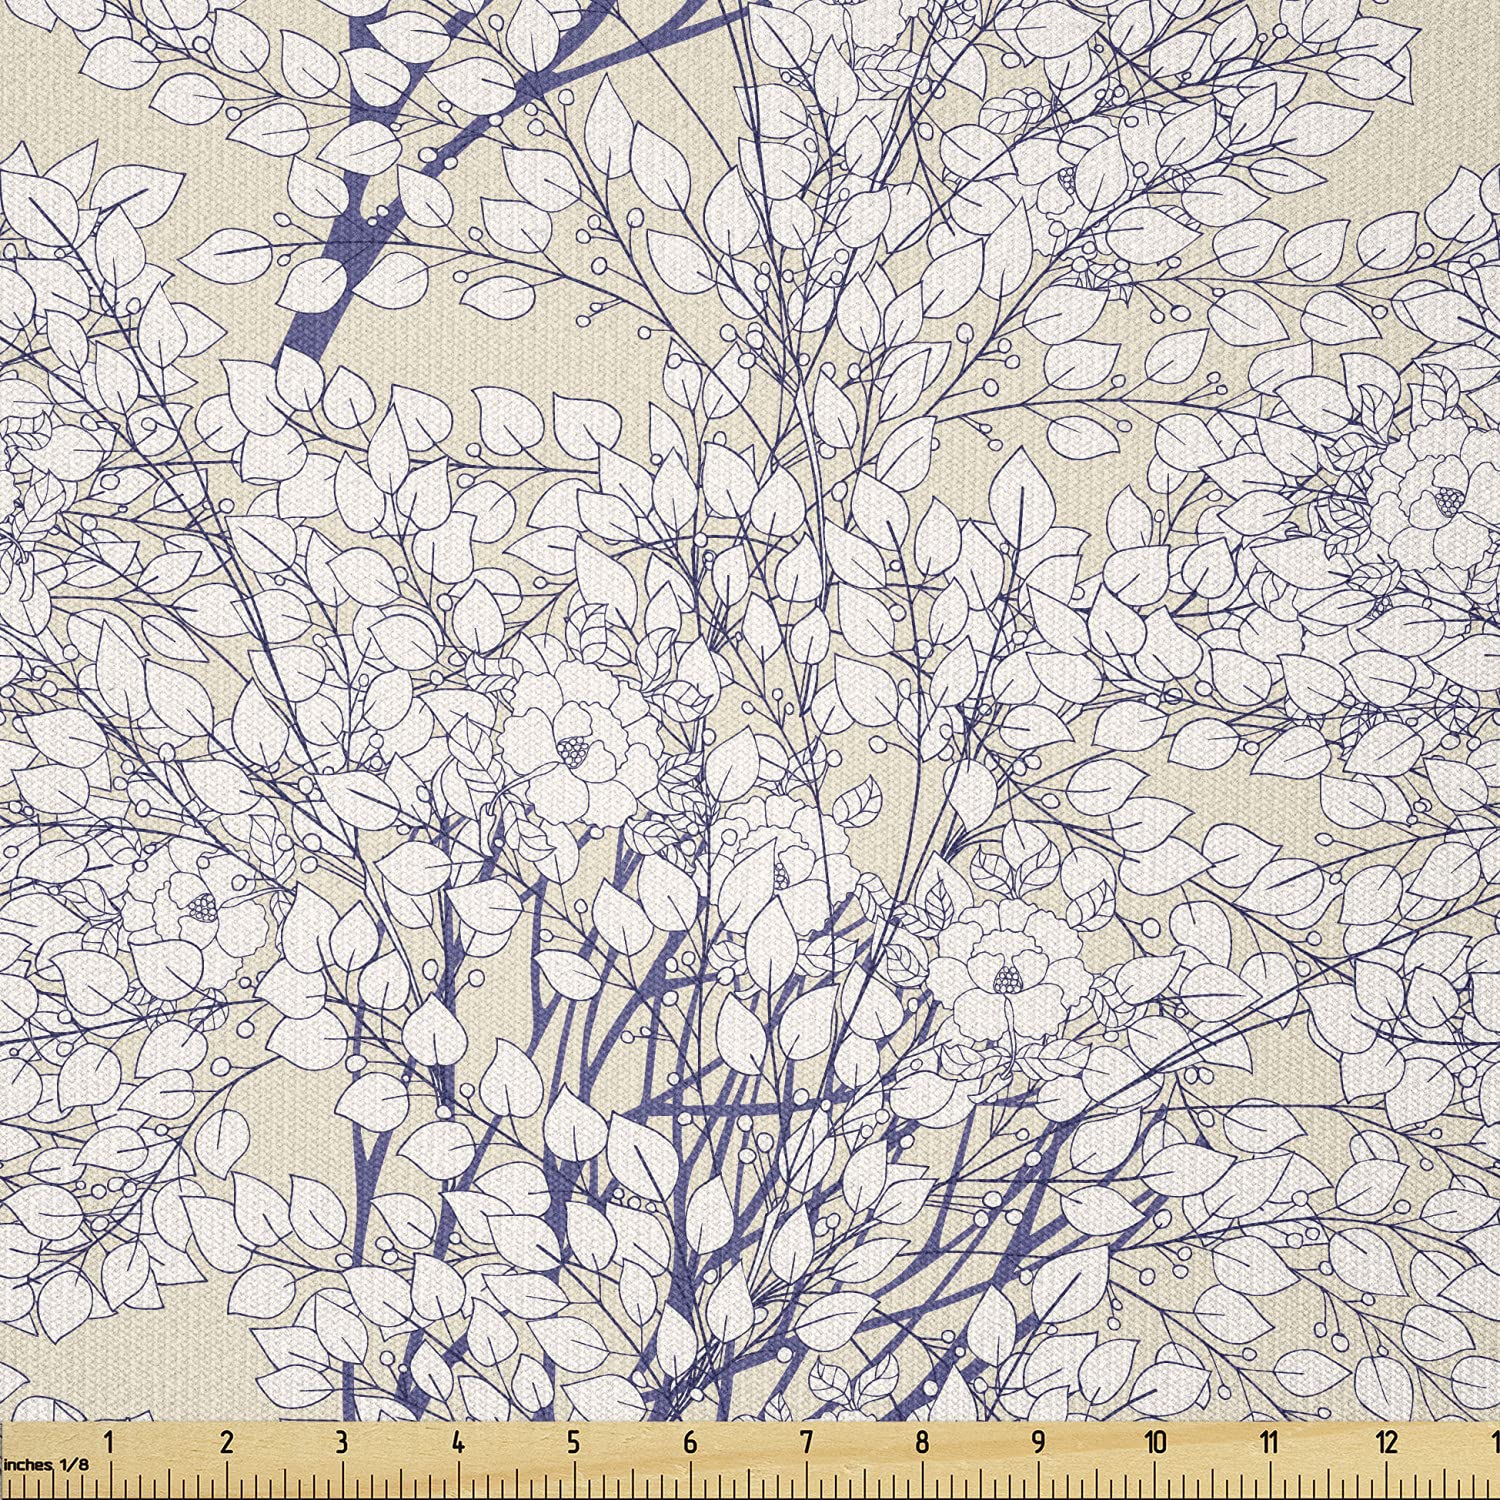Screen dimensions: 1500x1500
Task: Click the number 12 on the ruler
Action: click(1387, 1442)
